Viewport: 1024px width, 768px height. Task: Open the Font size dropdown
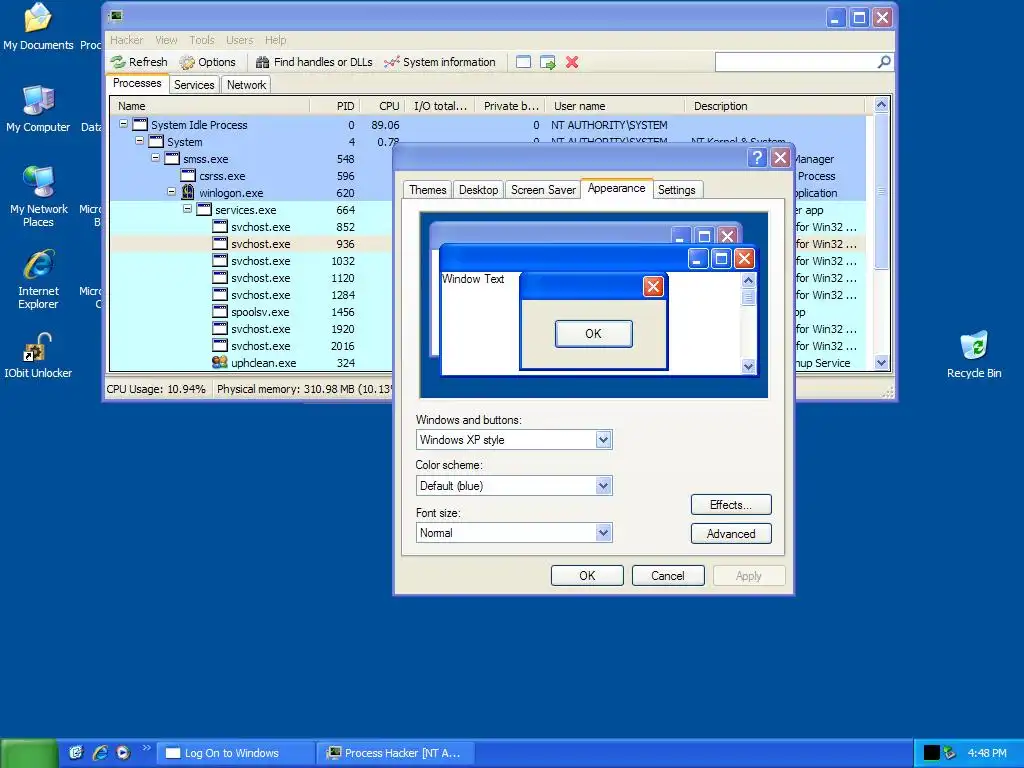(603, 532)
